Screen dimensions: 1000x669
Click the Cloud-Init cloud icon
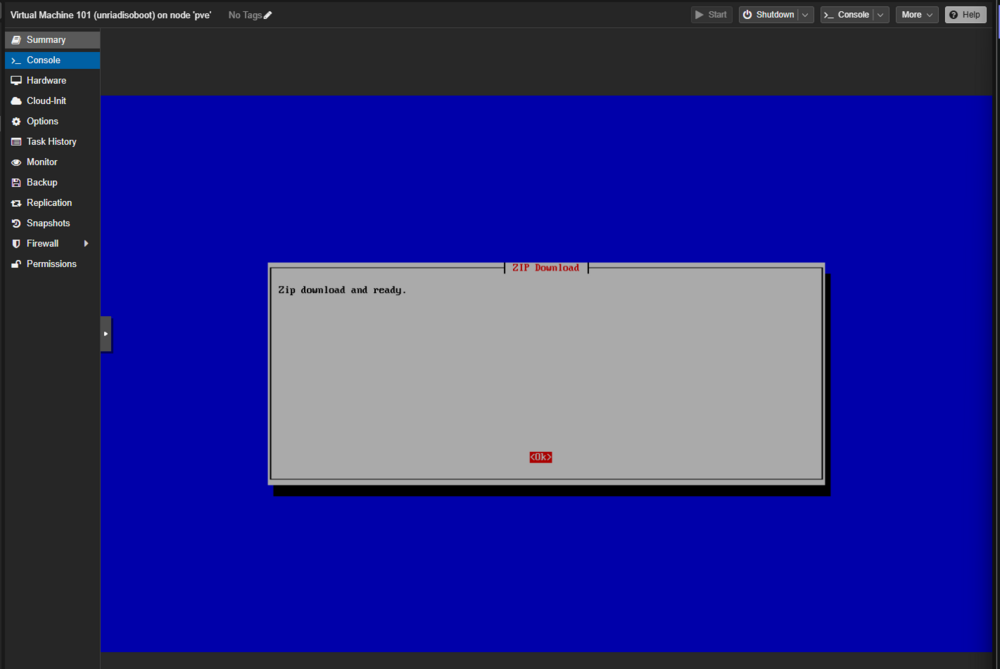coord(16,101)
